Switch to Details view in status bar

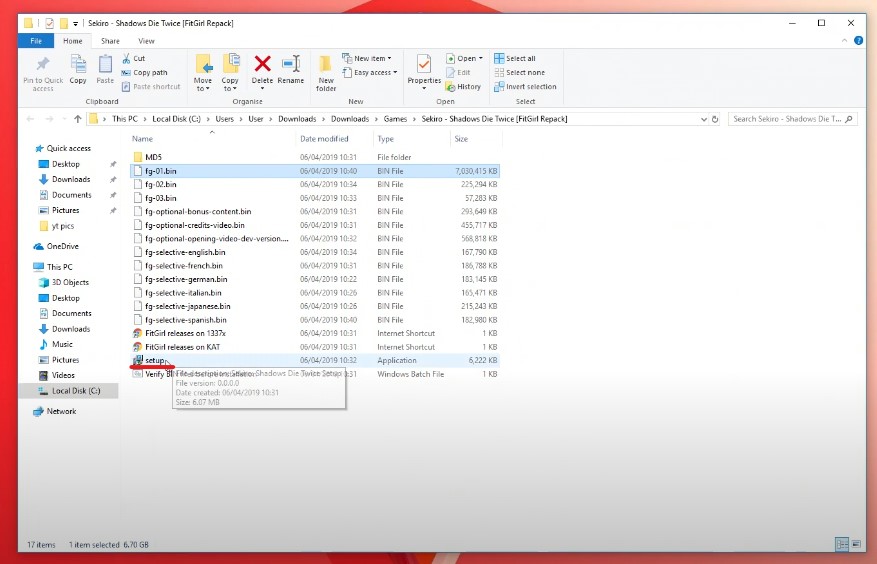(842, 544)
